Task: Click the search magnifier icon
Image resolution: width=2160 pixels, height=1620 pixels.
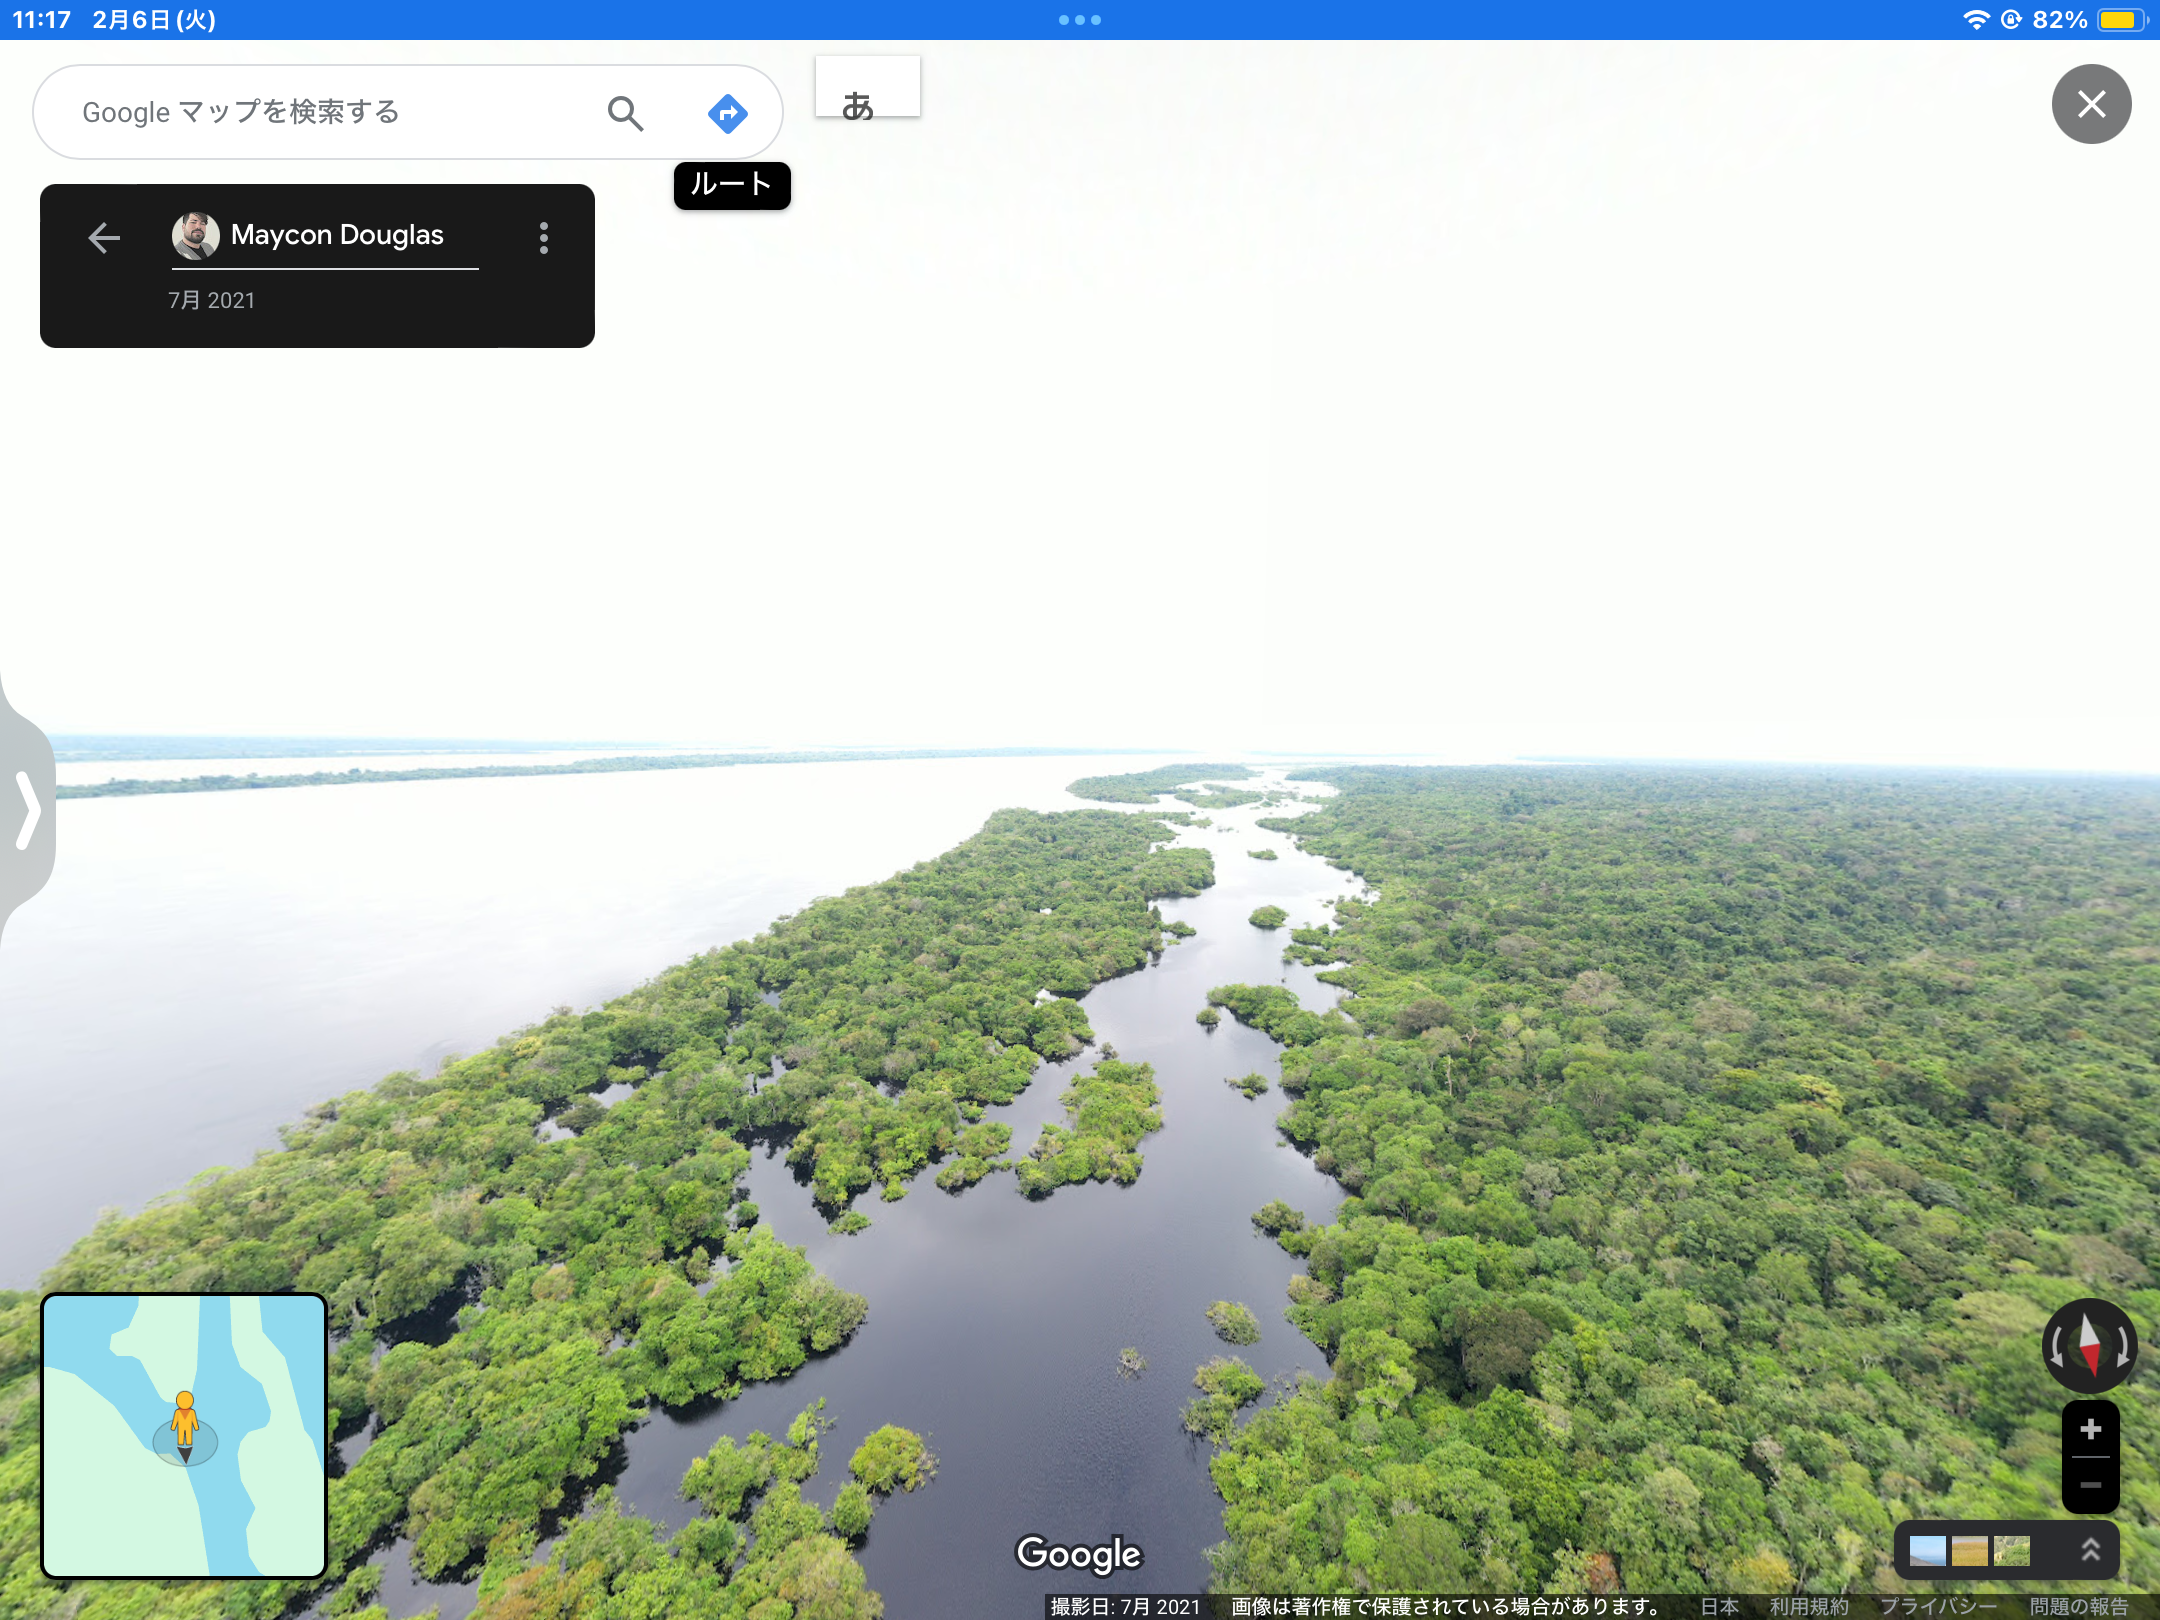Action: (x=625, y=113)
